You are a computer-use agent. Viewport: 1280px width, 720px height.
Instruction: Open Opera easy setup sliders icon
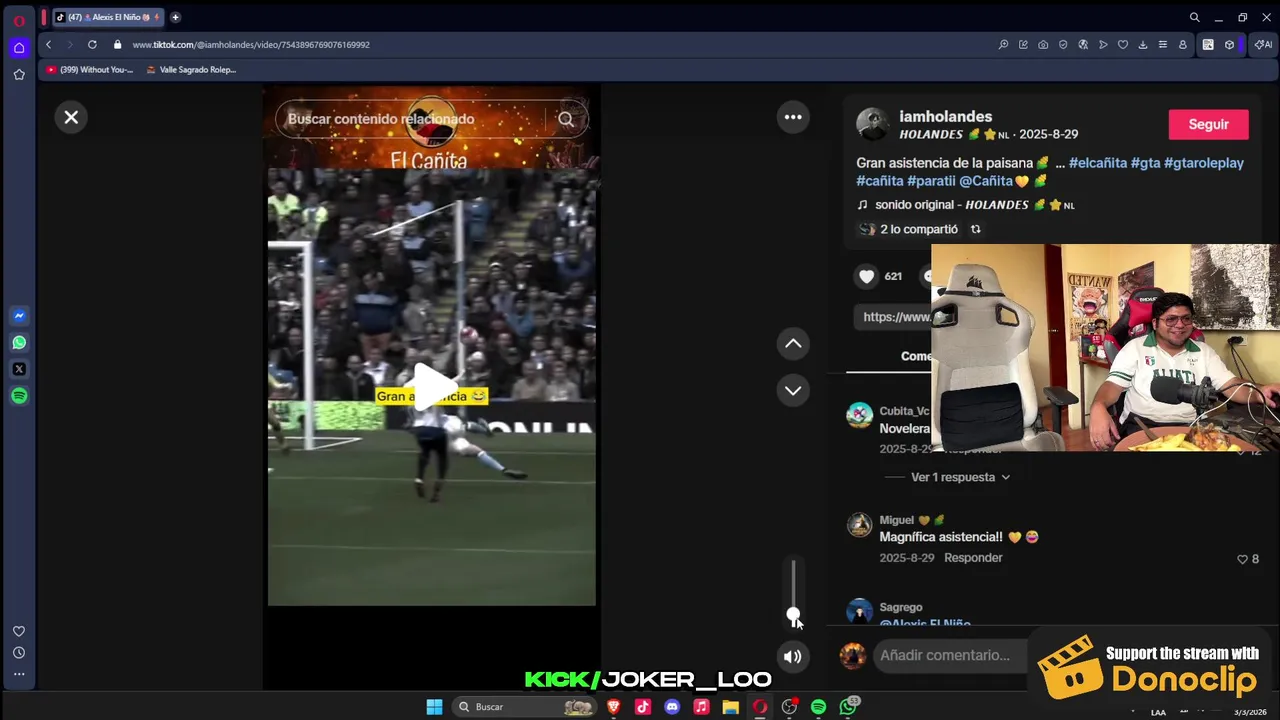coord(1162,44)
